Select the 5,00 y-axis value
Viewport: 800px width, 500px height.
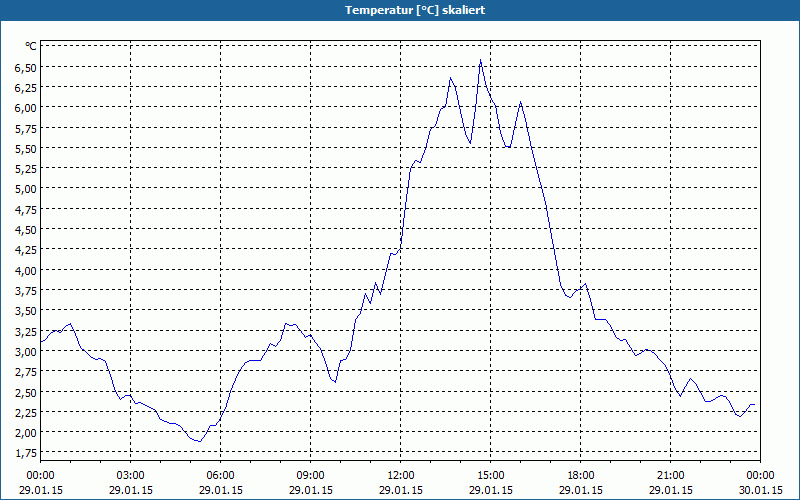point(26,189)
